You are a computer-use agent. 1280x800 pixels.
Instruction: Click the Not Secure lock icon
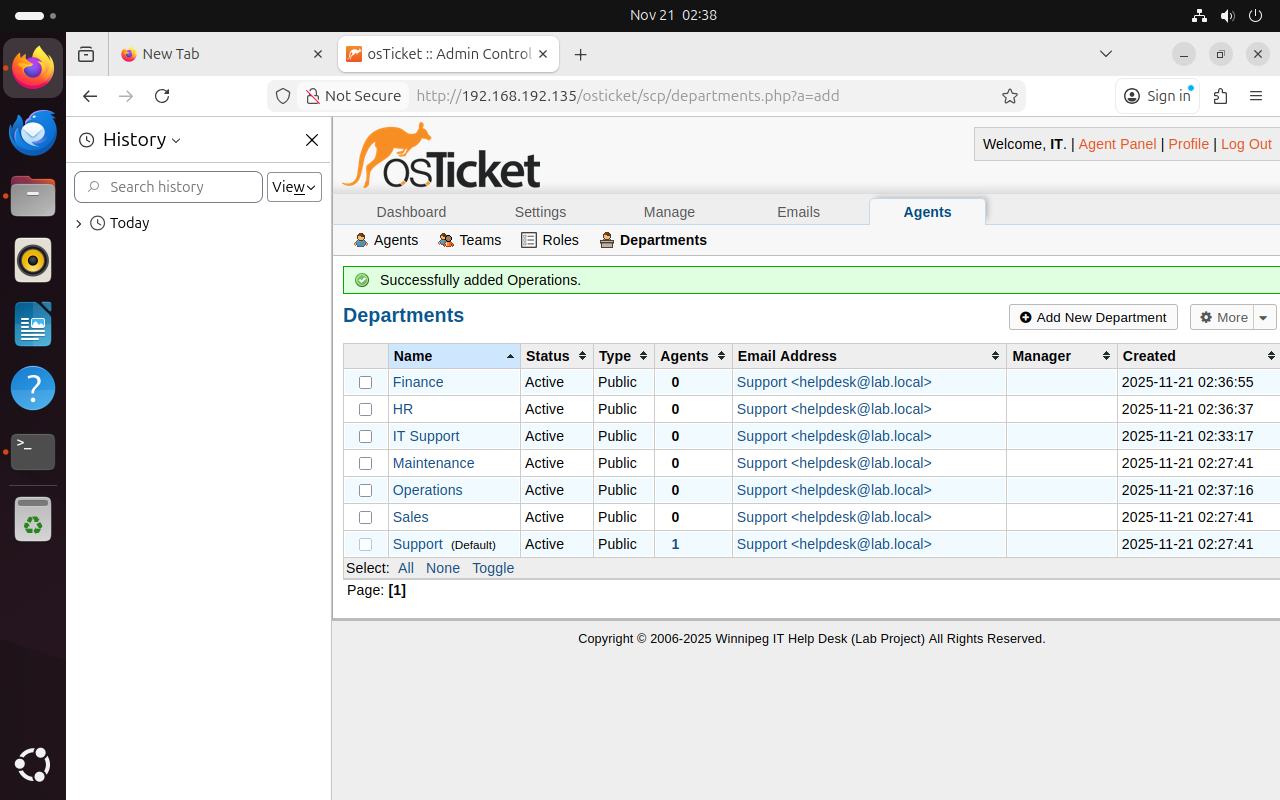pos(313,96)
